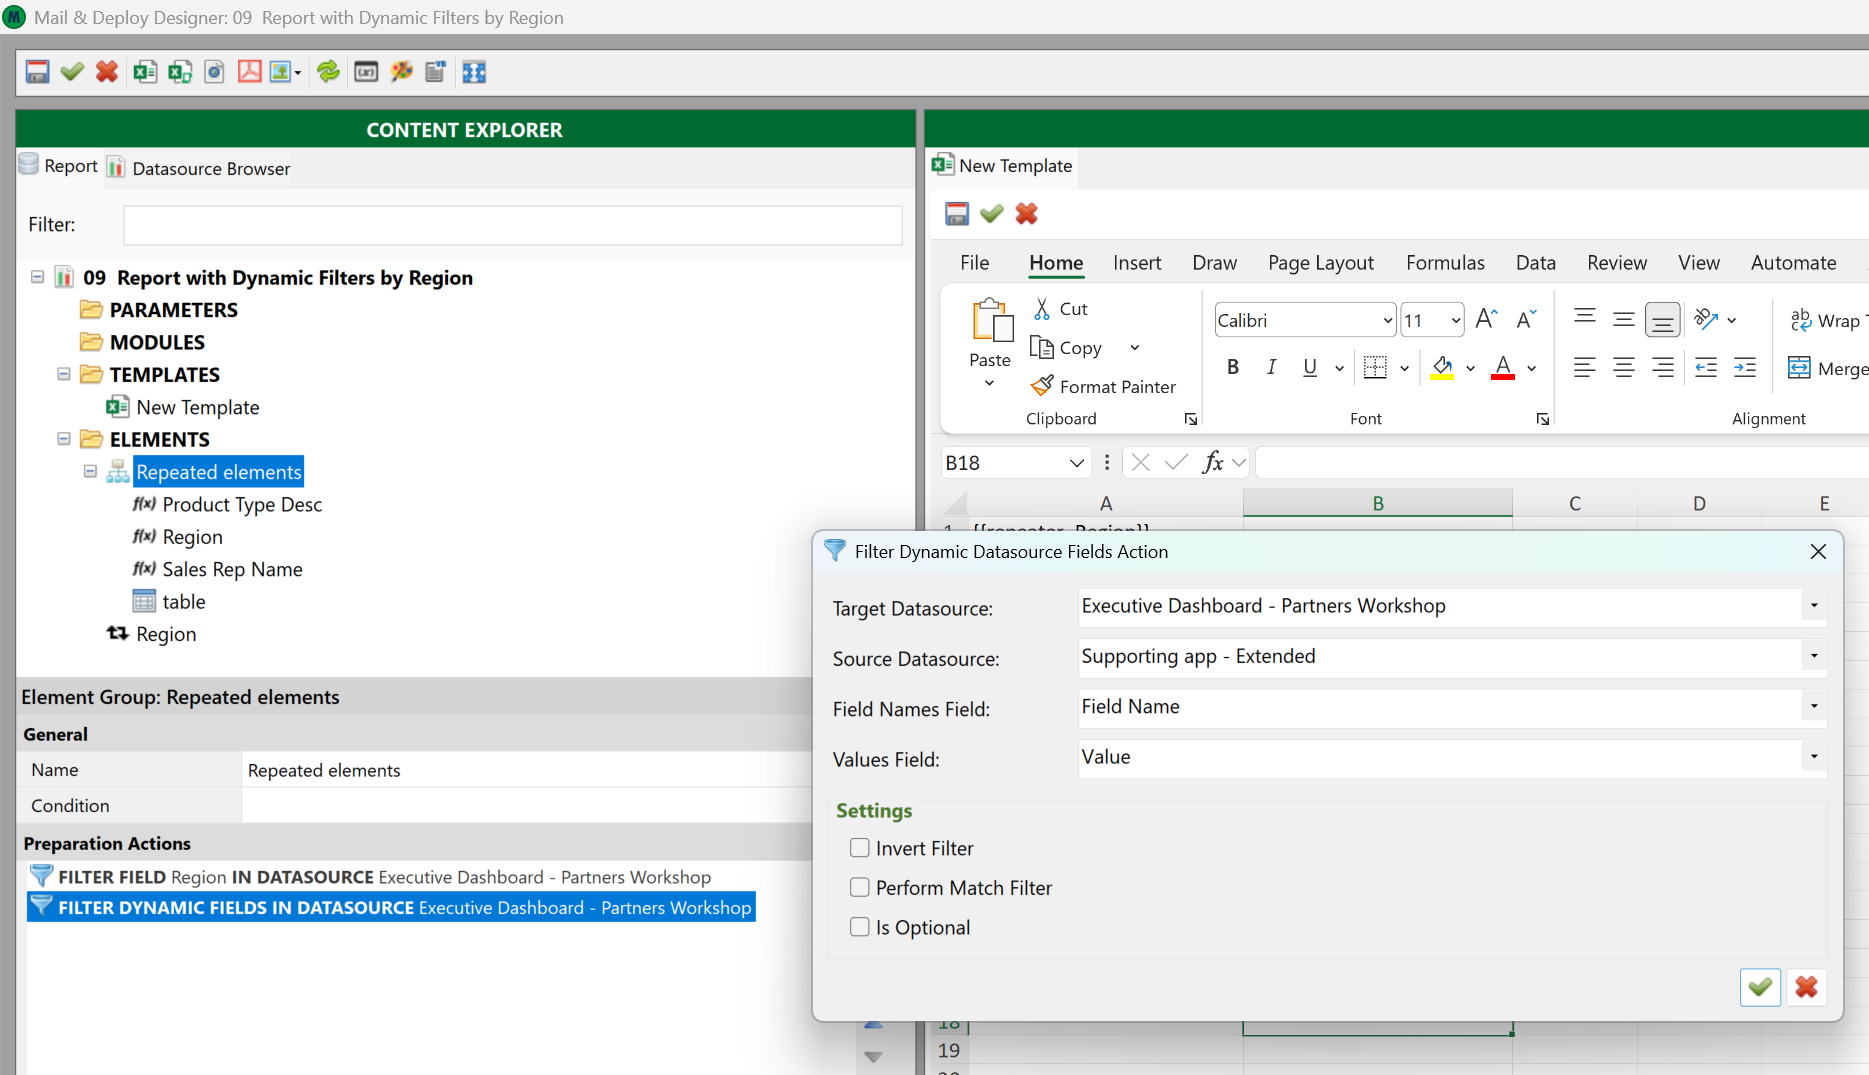Select the FILTER FIELD Region preparation action

[384, 877]
